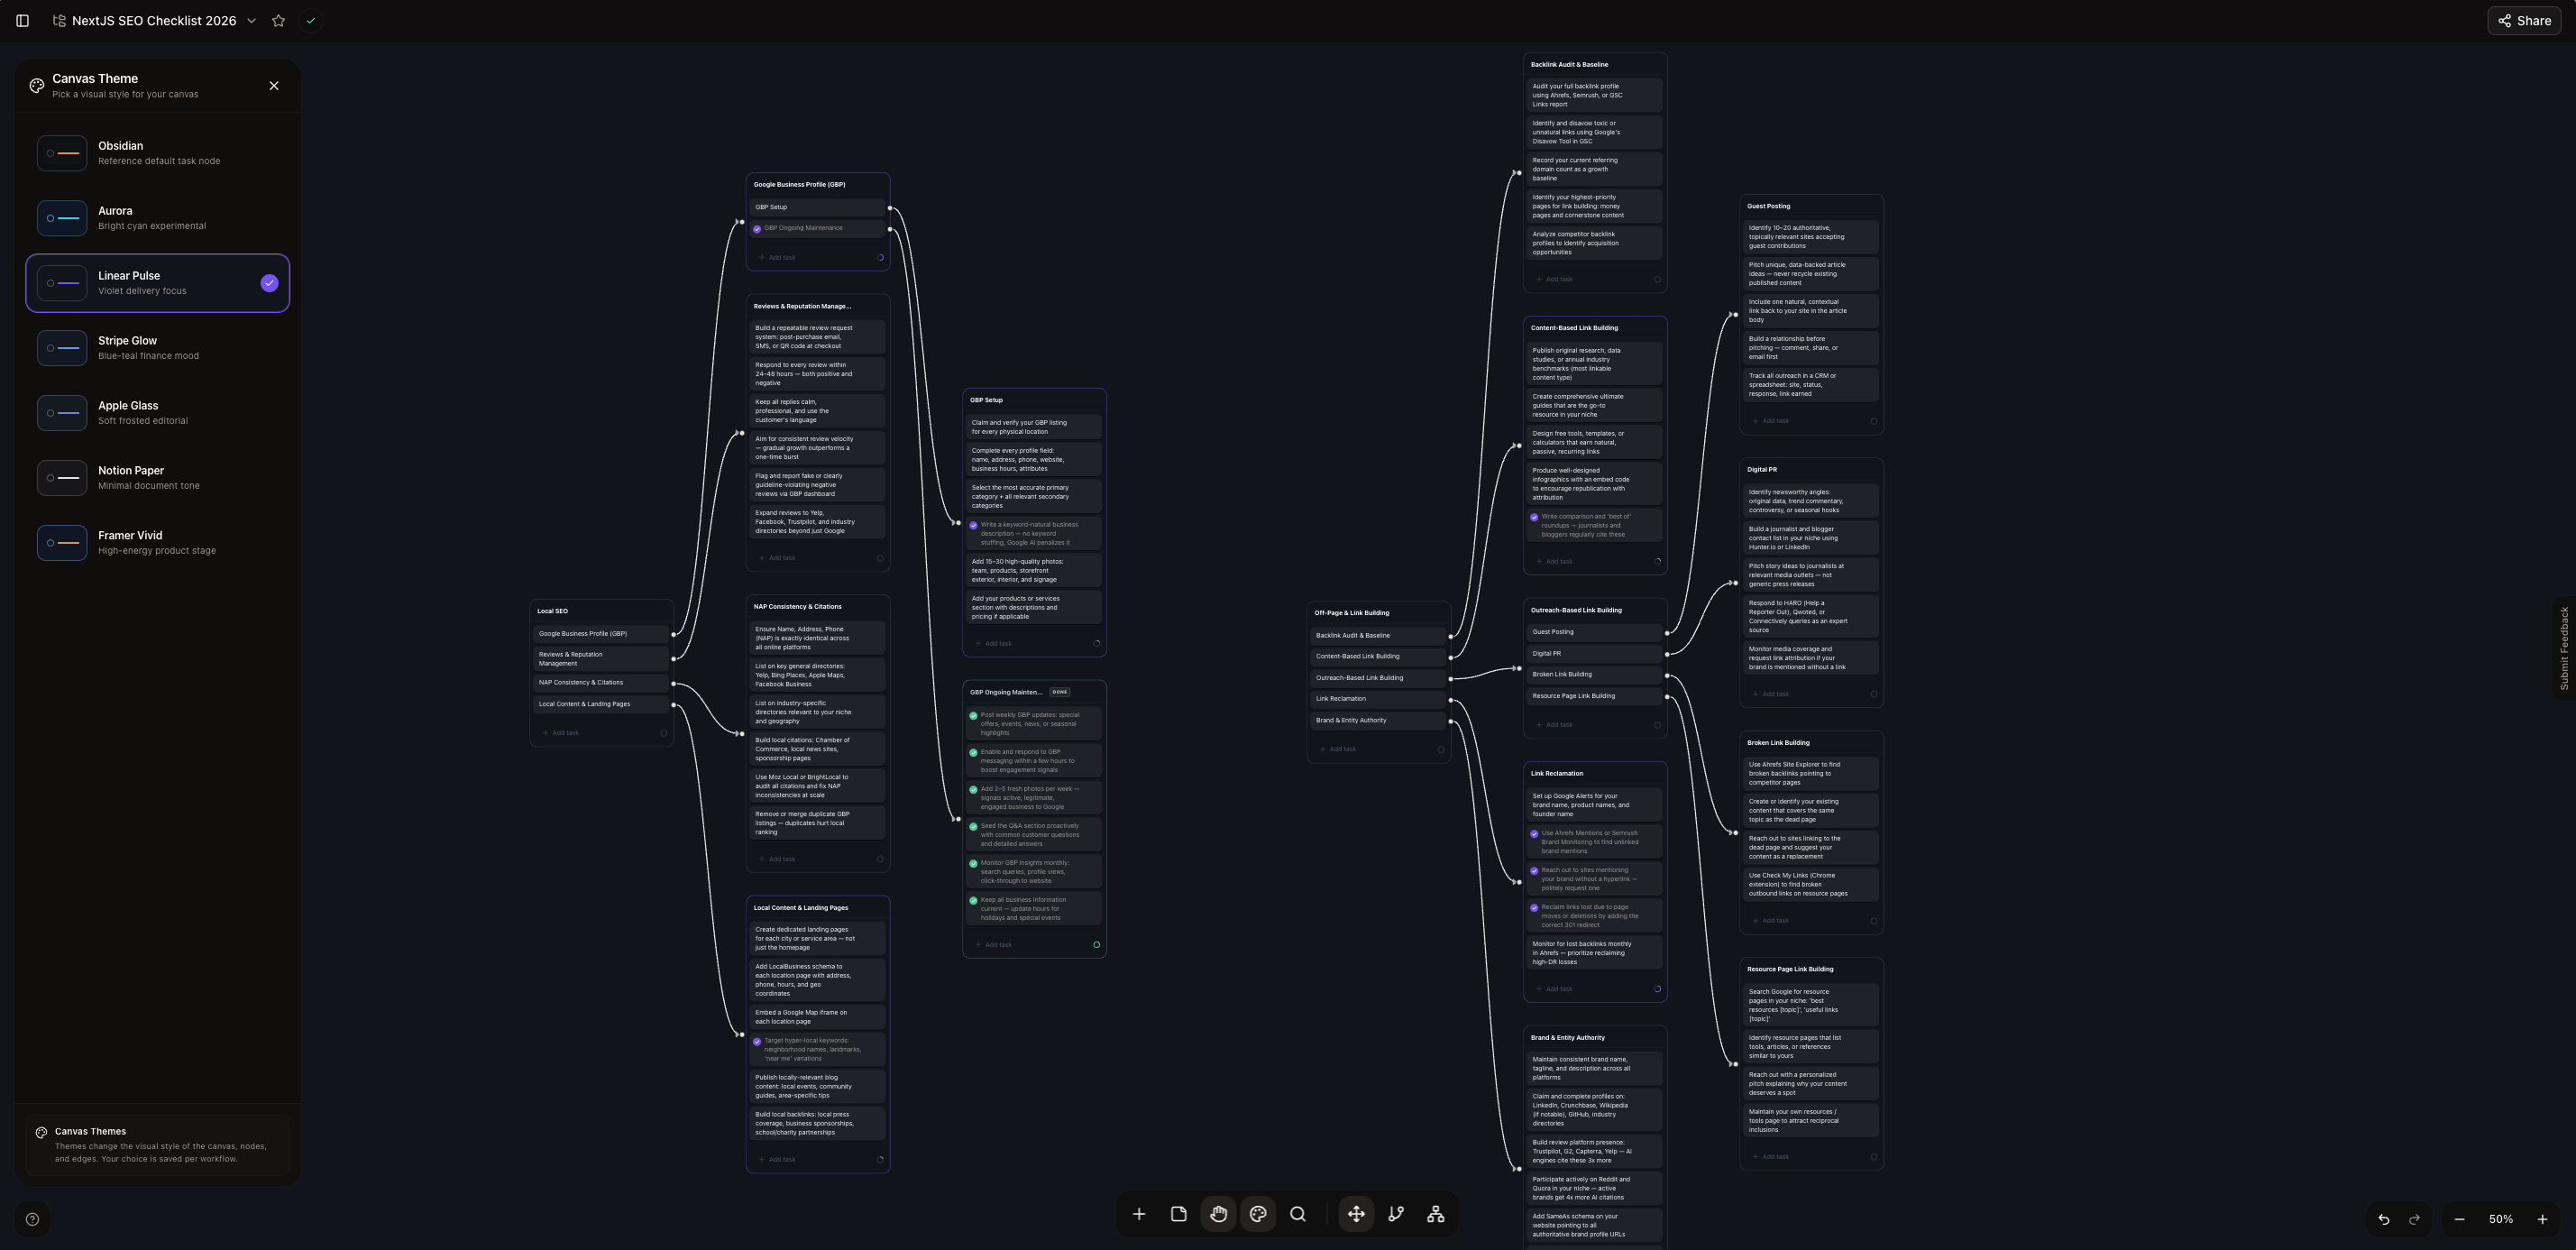2576x1250 pixels.
Task: Open the workflow title dropdown chevron
Action: pyautogui.click(x=251, y=21)
